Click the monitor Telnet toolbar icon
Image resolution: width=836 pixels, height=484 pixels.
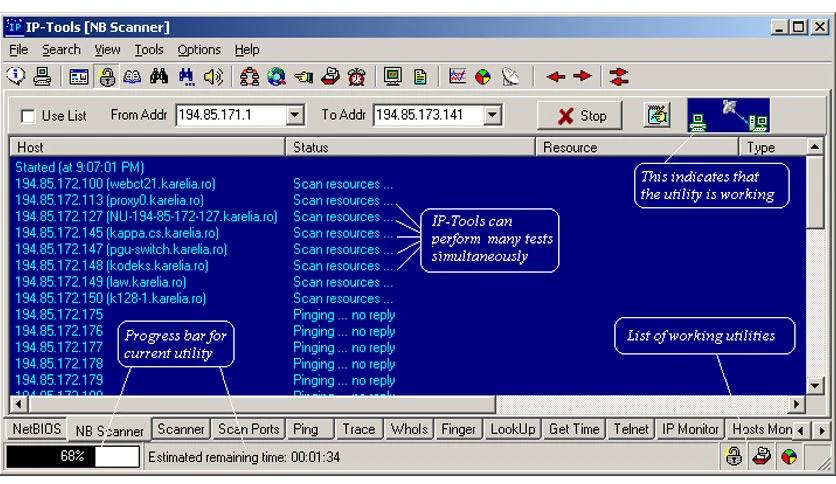tap(393, 77)
